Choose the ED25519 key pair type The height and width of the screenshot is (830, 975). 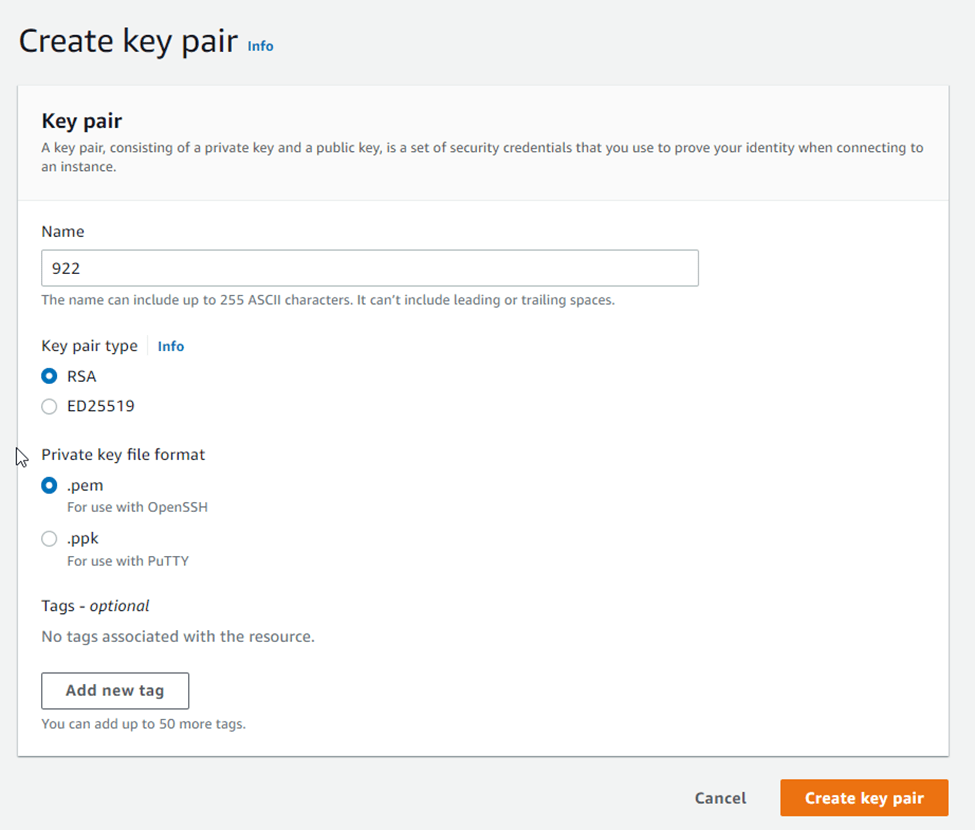tap(49, 407)
